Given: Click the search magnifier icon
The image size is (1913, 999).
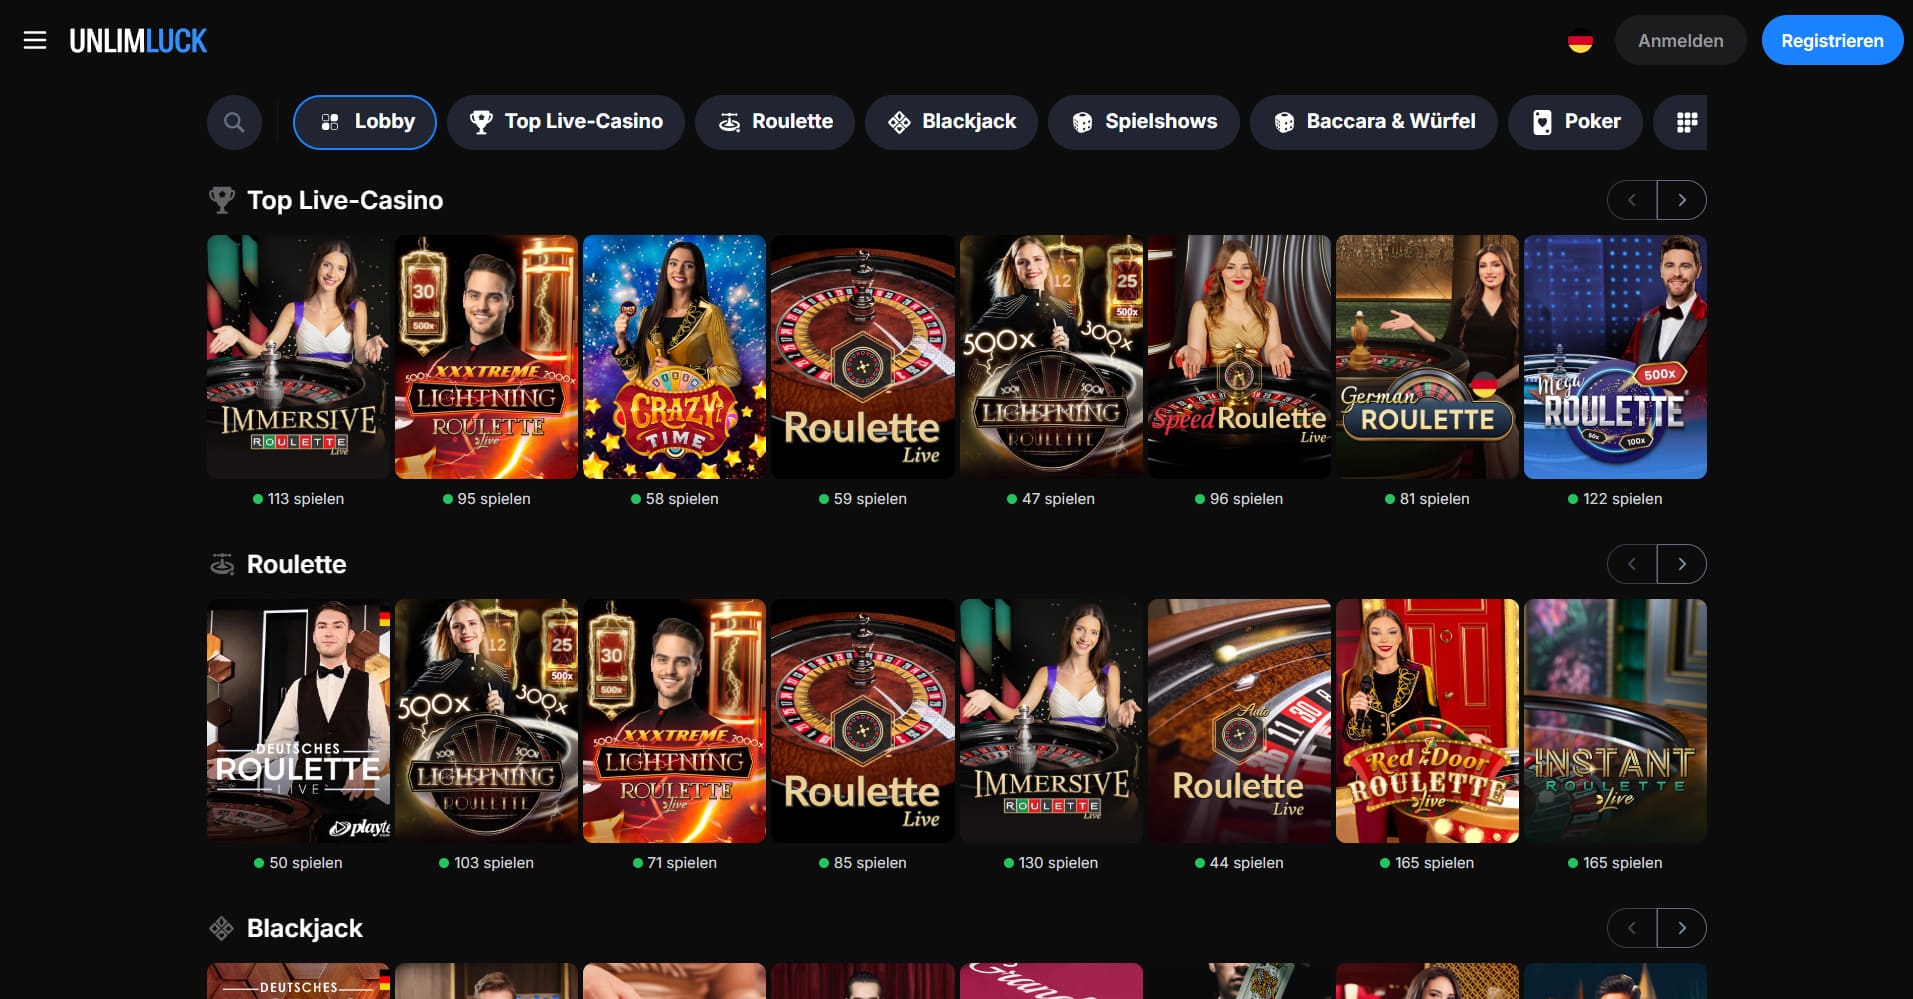Looking at the screenshot, I should click(234, 122).
